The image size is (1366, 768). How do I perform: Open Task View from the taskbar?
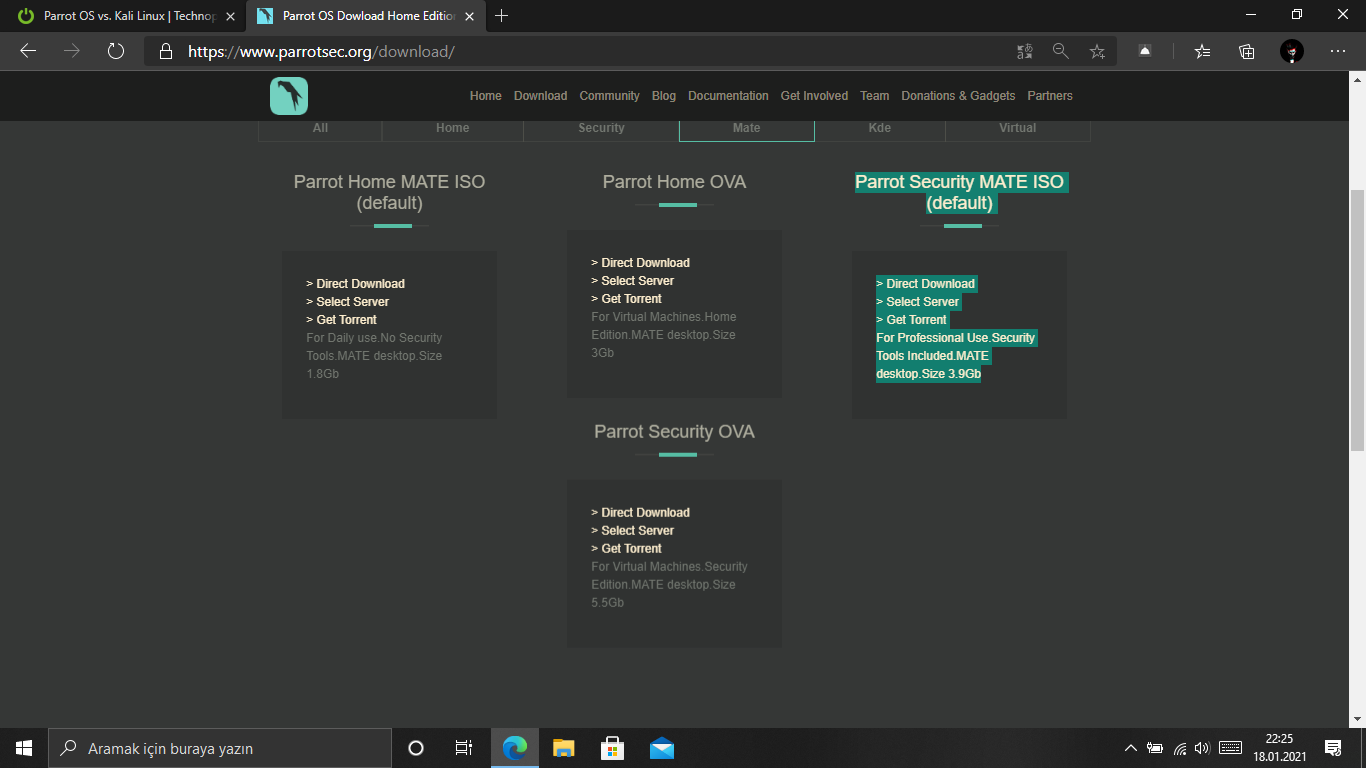tap(464, 748)
